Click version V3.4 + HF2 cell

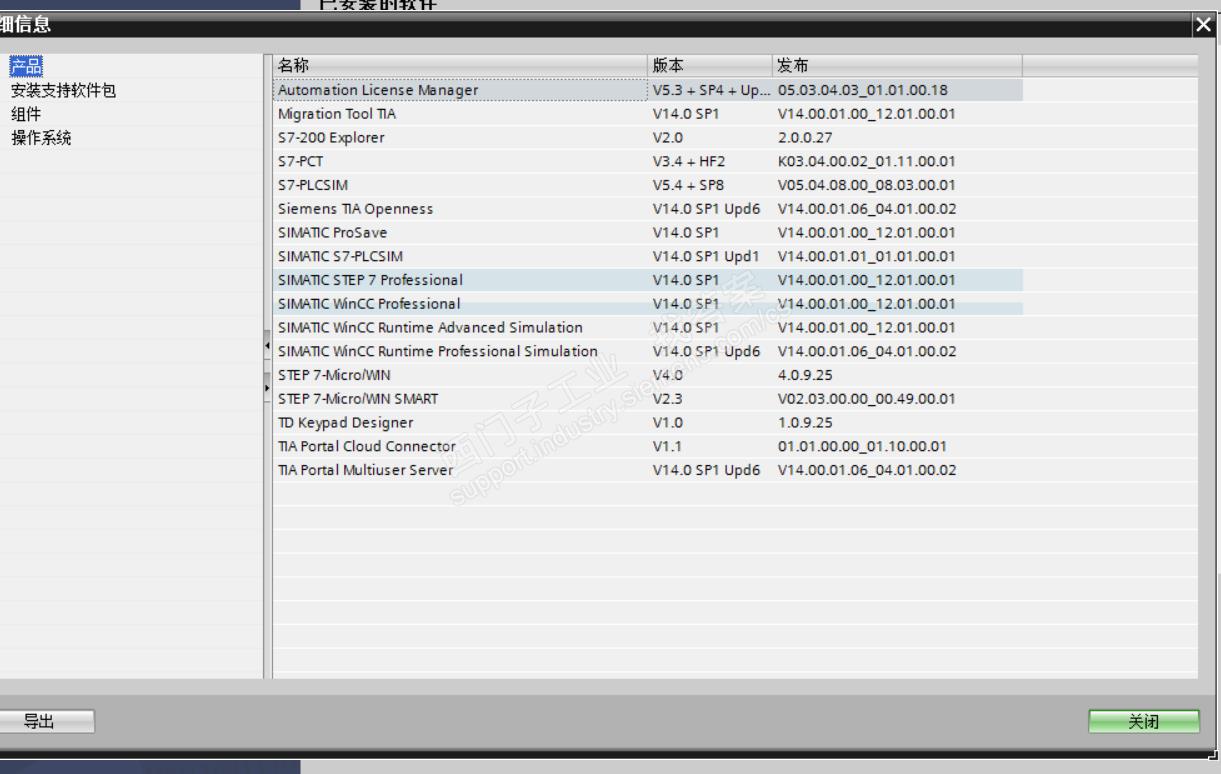click(711, 161)
